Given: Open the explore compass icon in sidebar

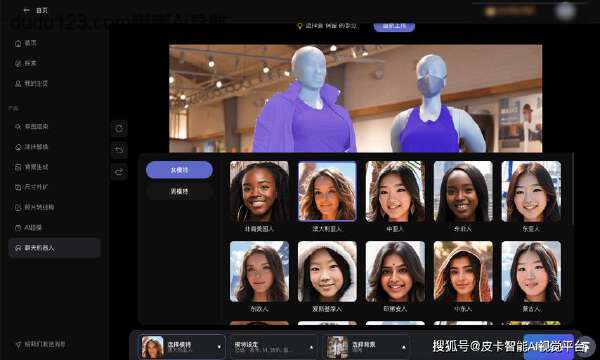Looking at the screenshot, I should point(18,64).
